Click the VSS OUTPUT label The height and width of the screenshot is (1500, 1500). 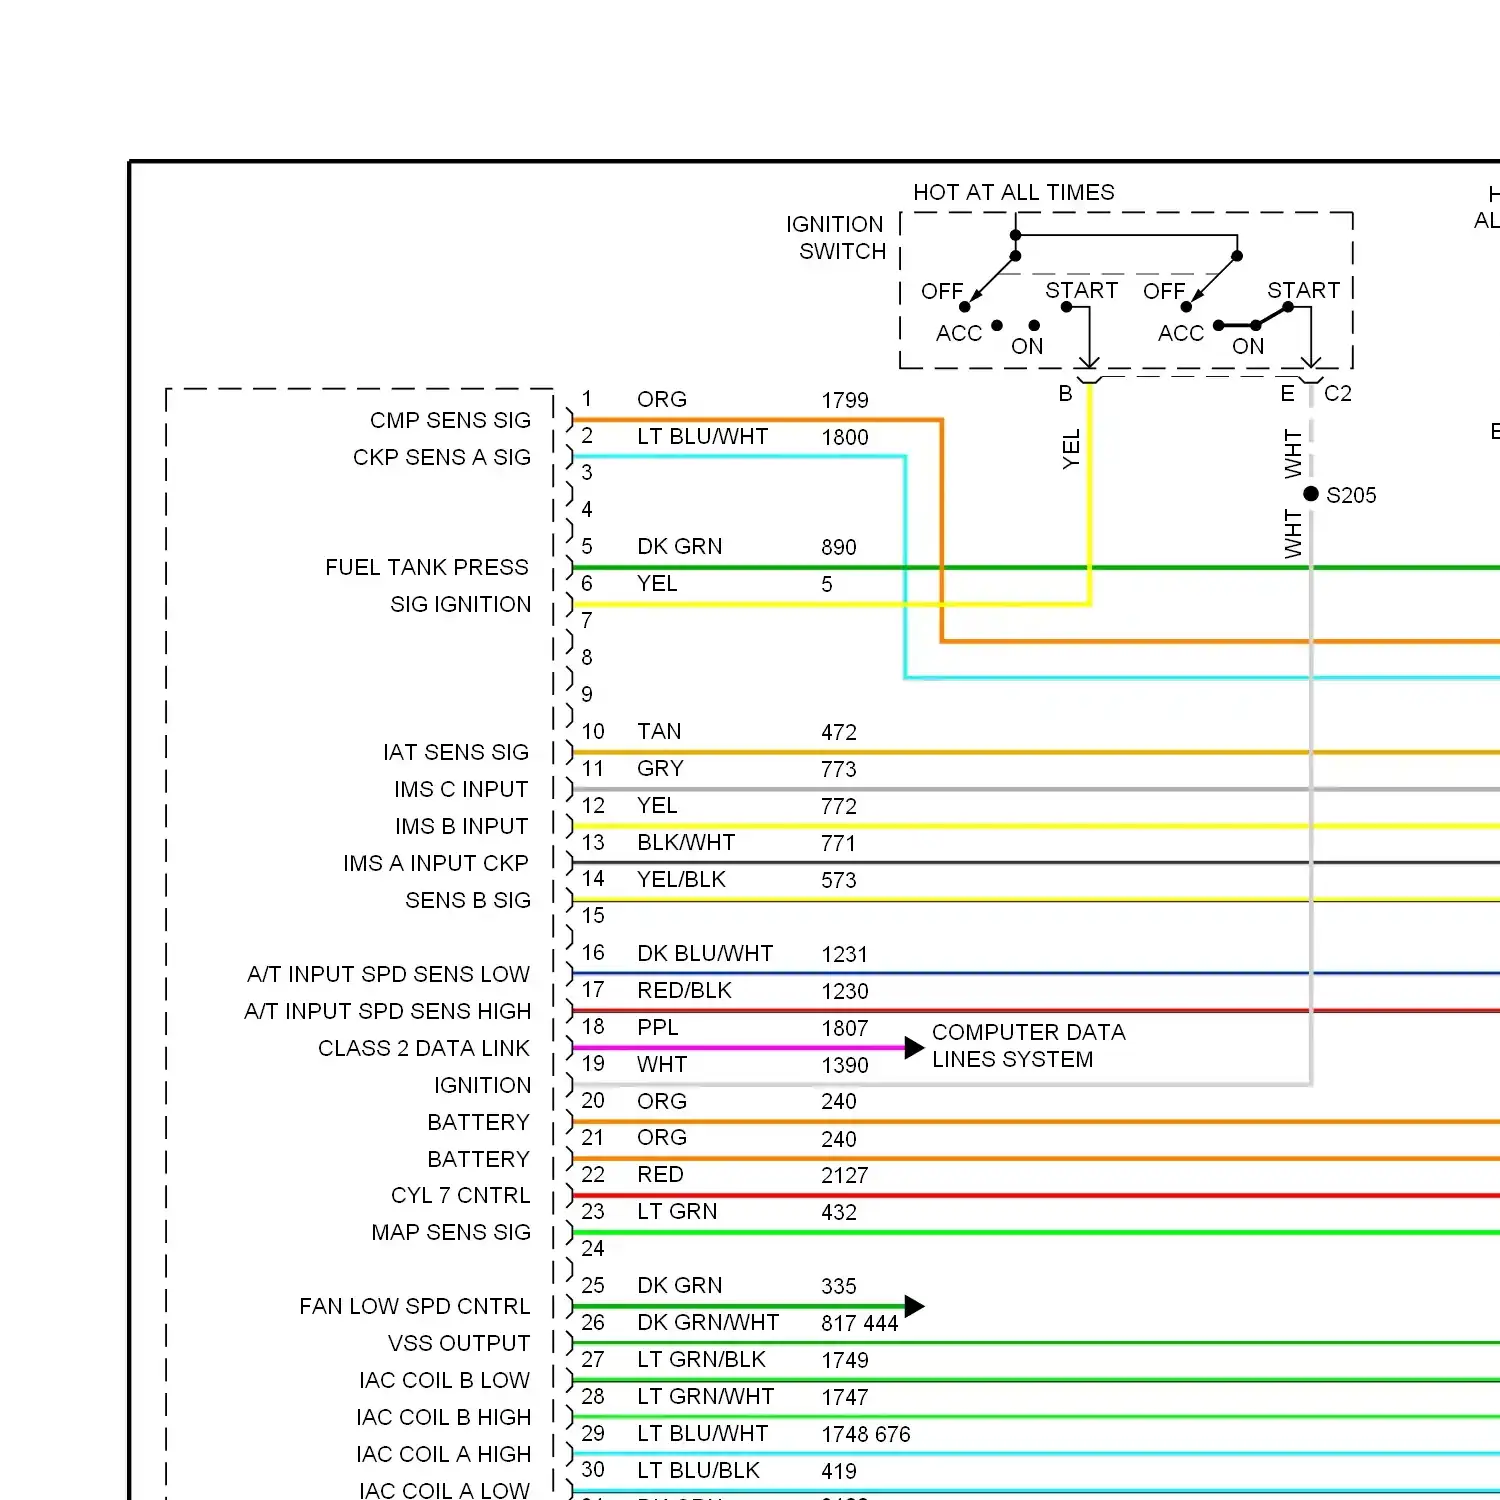pos(459,1343)
